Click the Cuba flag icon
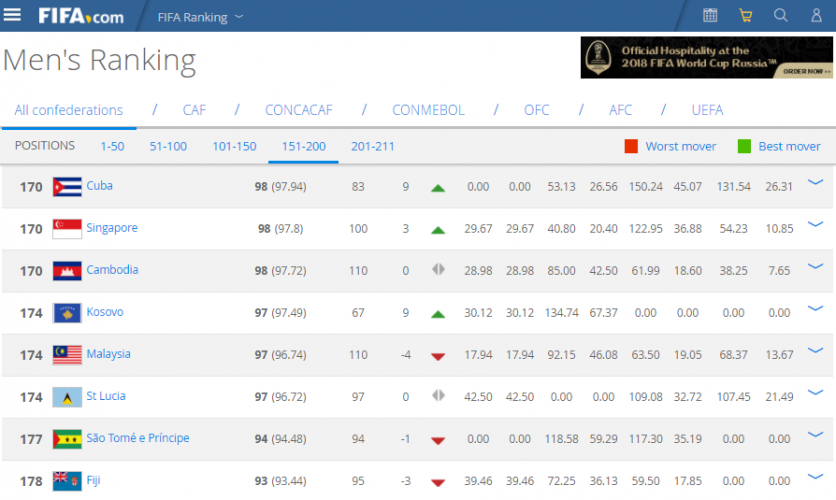 (67, 187)
